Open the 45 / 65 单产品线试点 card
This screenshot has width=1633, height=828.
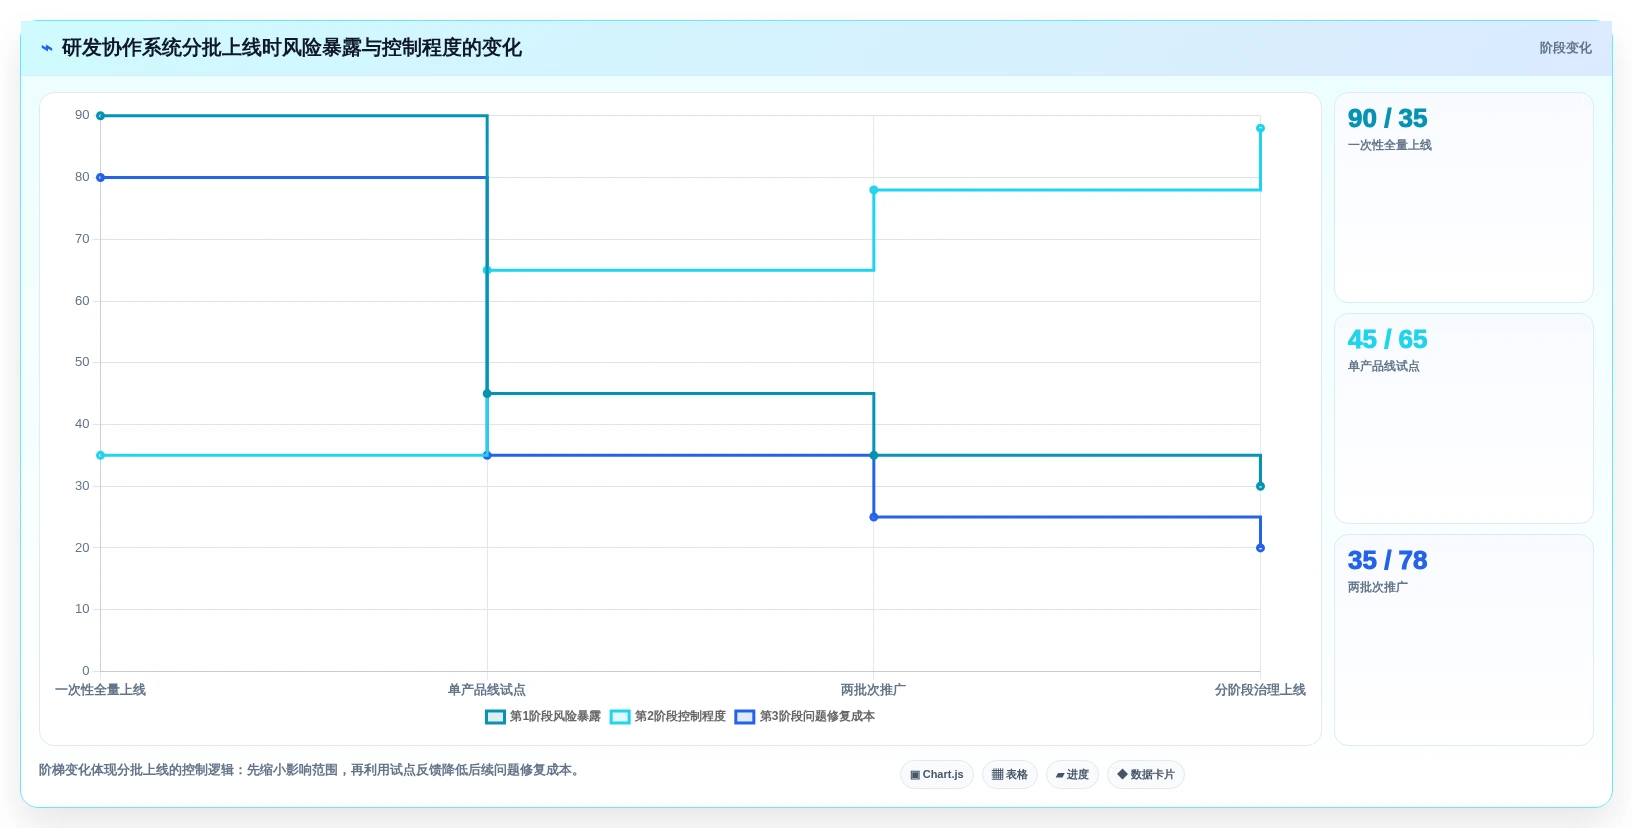pyautogui.click(x=1463, y=419)
